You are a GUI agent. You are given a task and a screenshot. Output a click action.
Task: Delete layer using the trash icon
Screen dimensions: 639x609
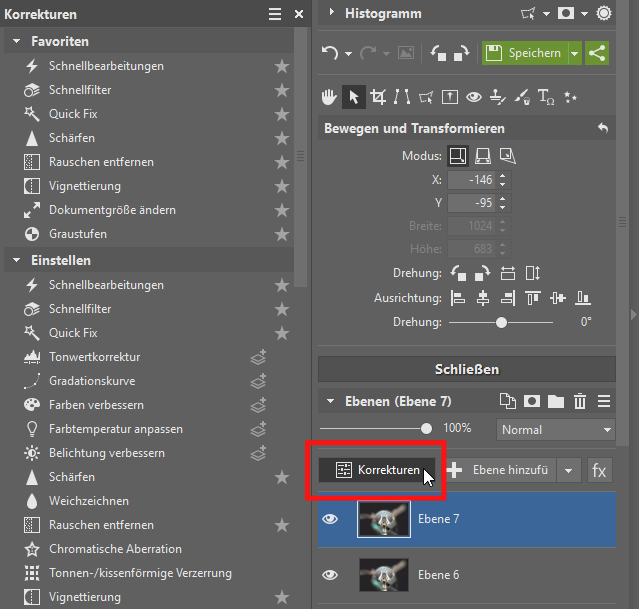tap(580, 401)
